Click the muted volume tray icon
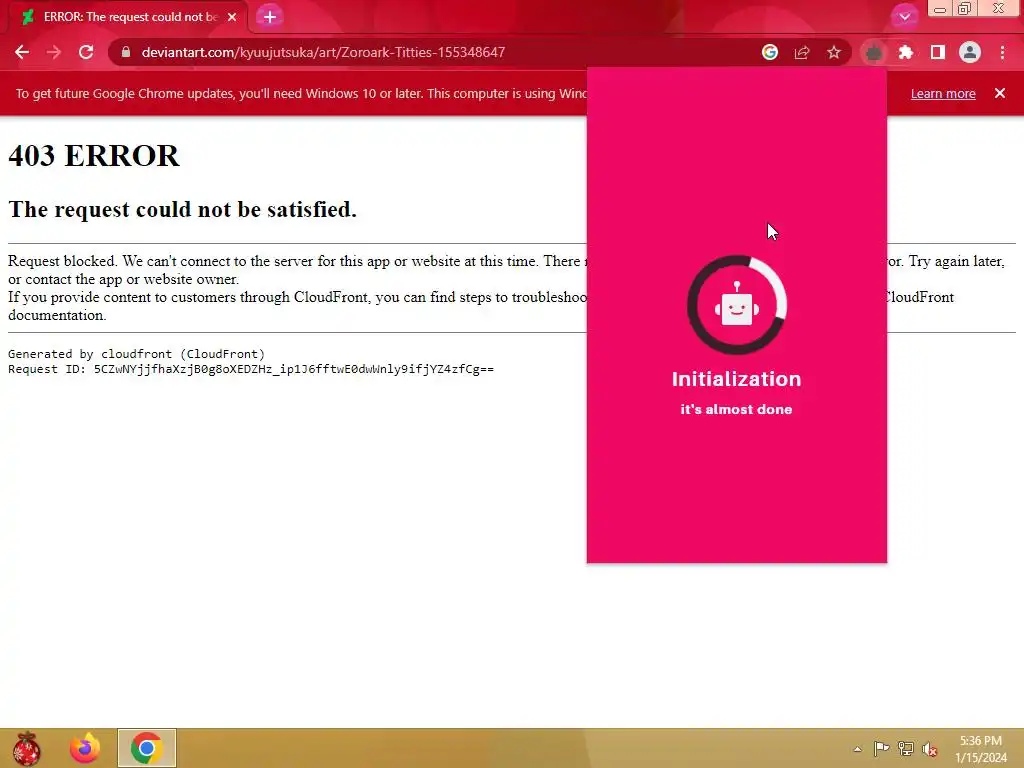This screenshot has width=1024, height=768. pos(929,749)
